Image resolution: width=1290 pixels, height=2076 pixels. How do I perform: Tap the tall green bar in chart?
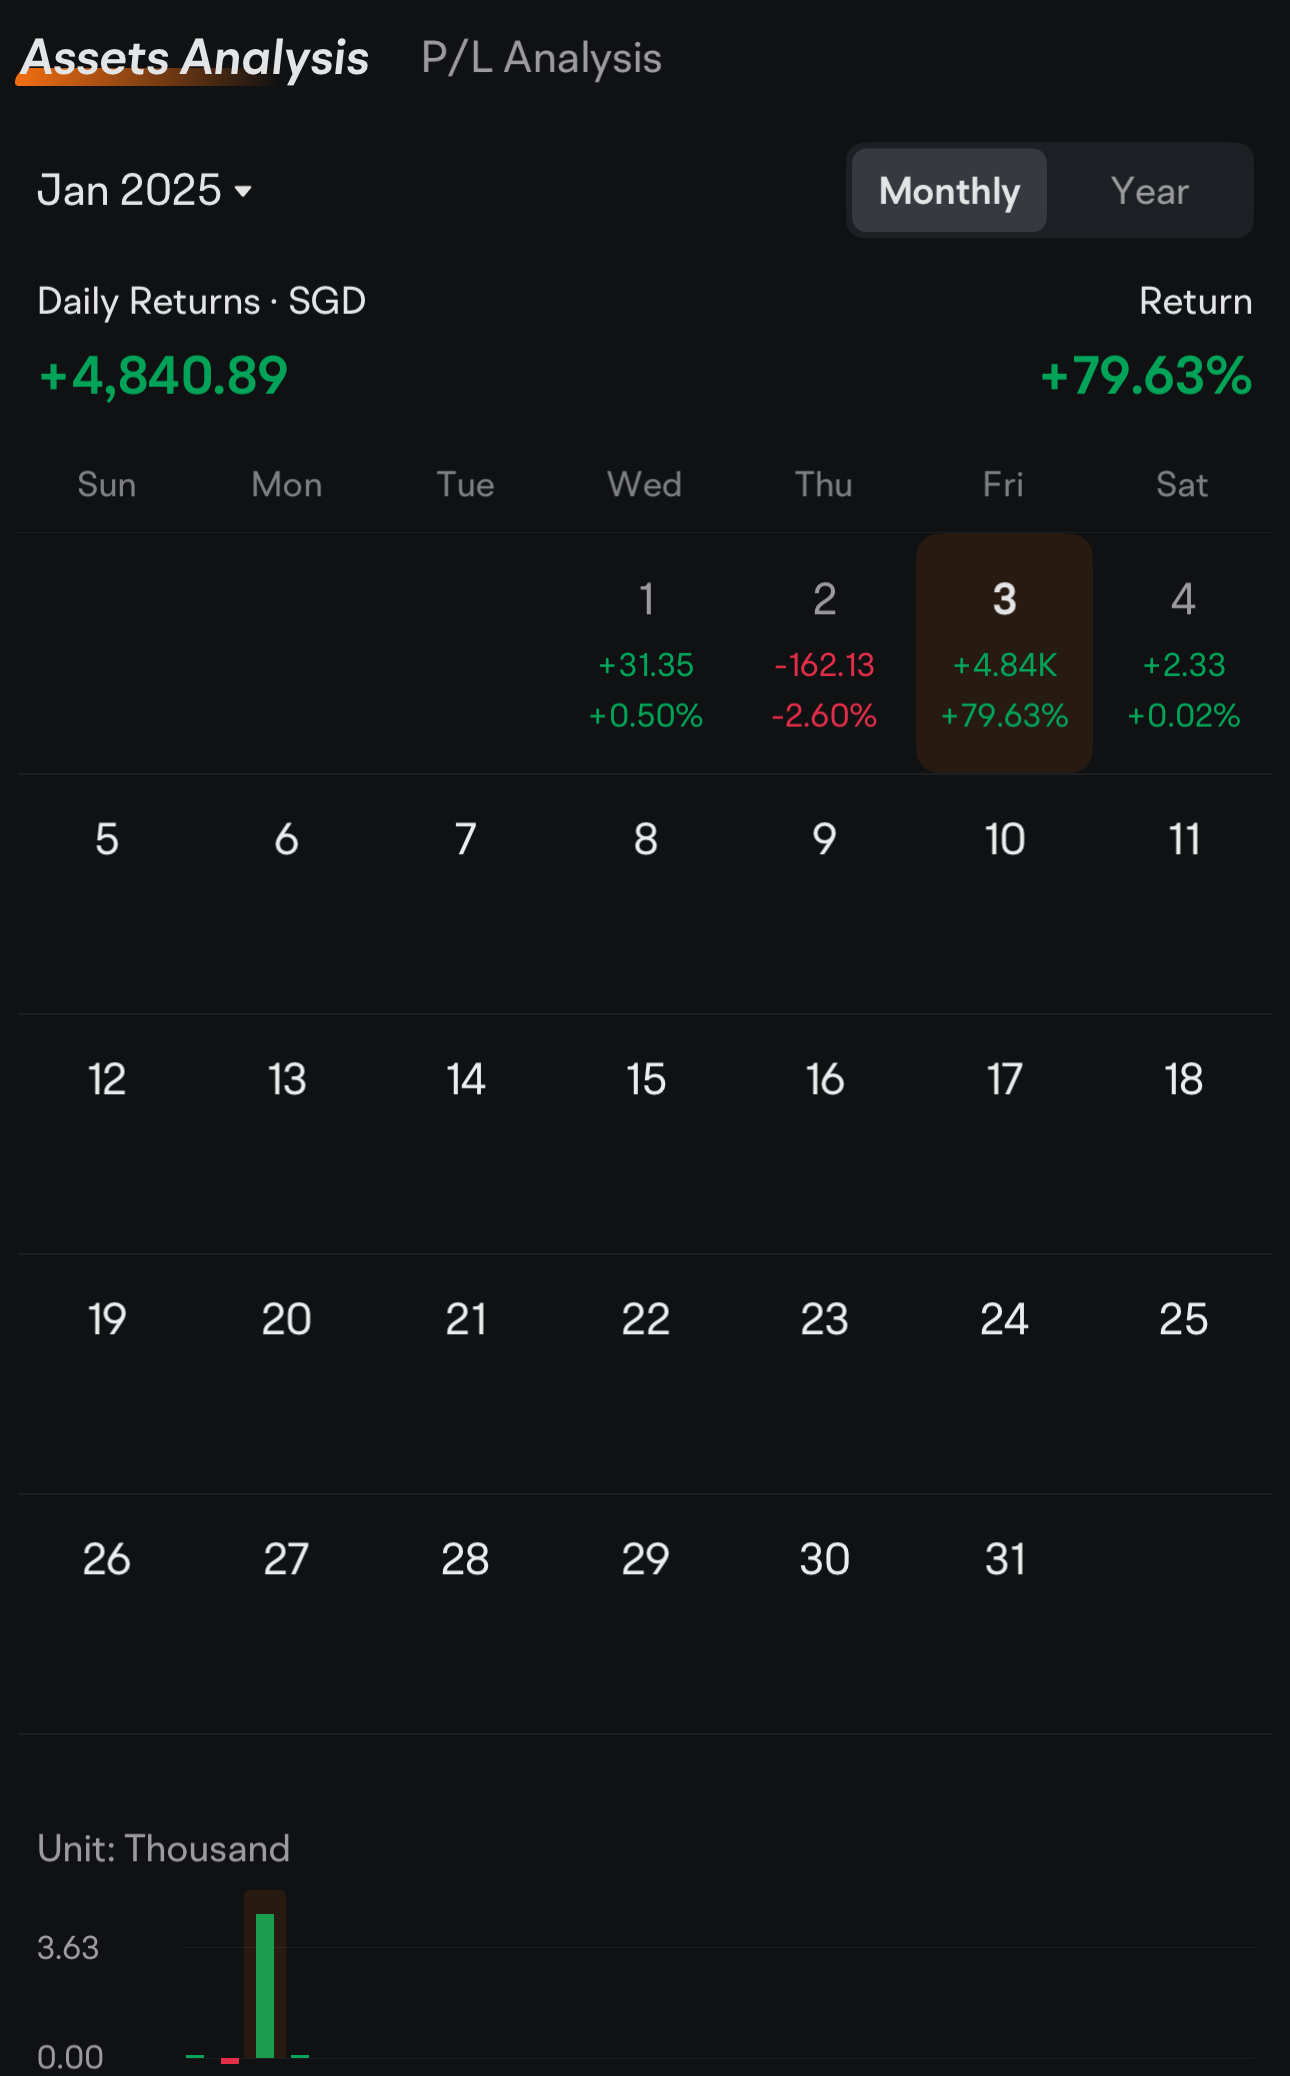[x=265, y=1985]
